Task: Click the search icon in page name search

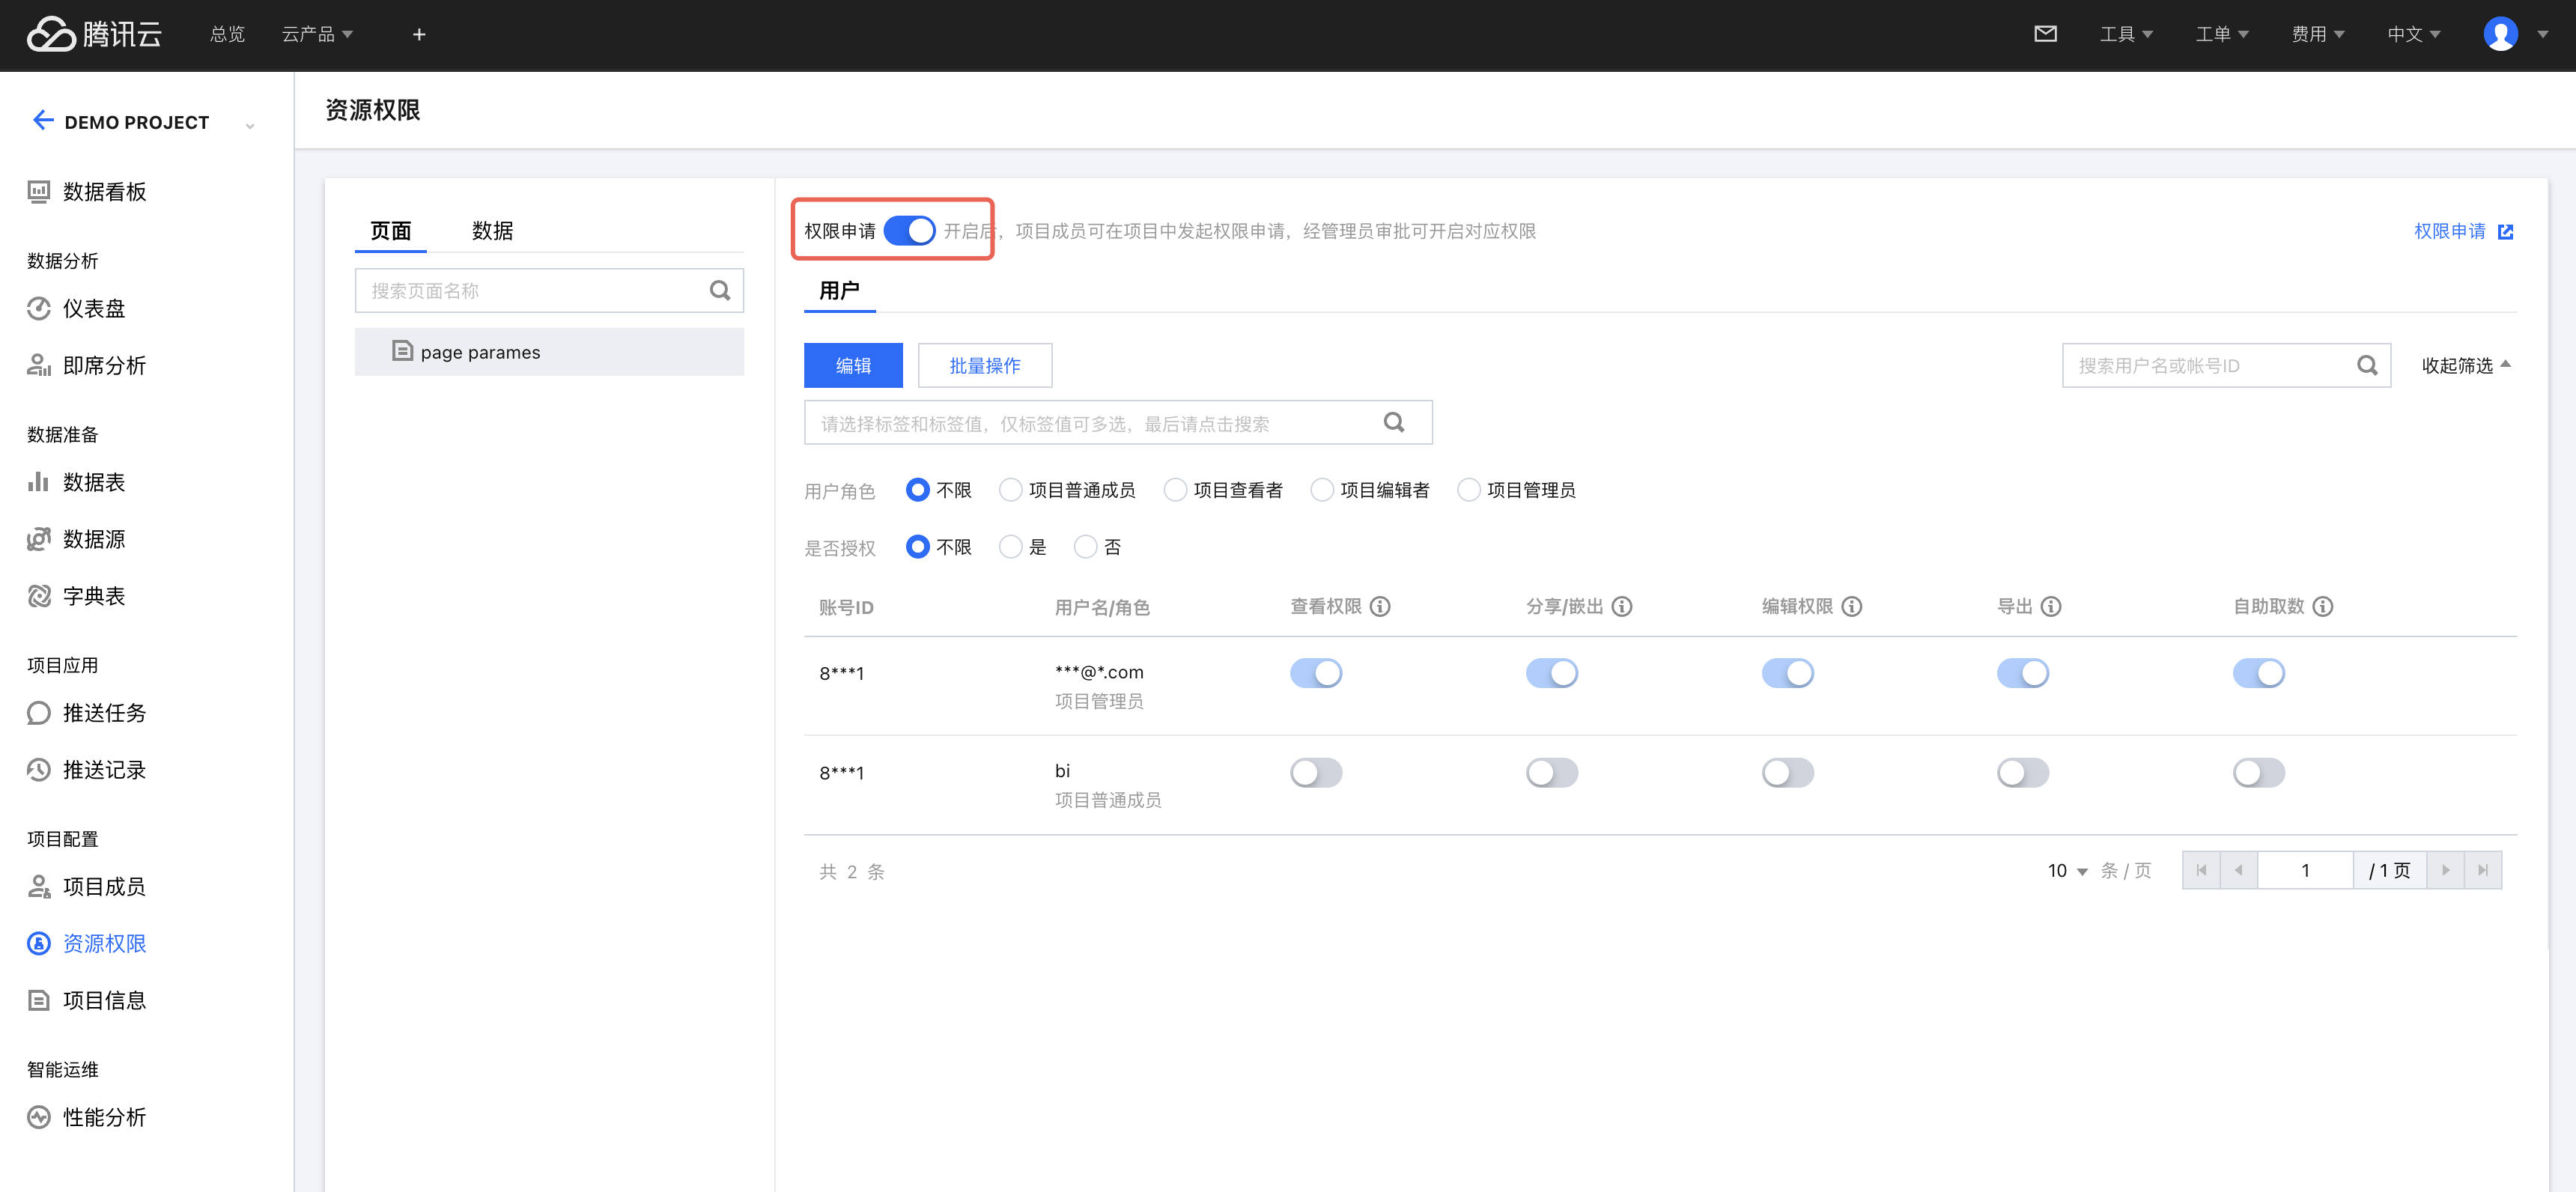Action: tap(719, 290)
